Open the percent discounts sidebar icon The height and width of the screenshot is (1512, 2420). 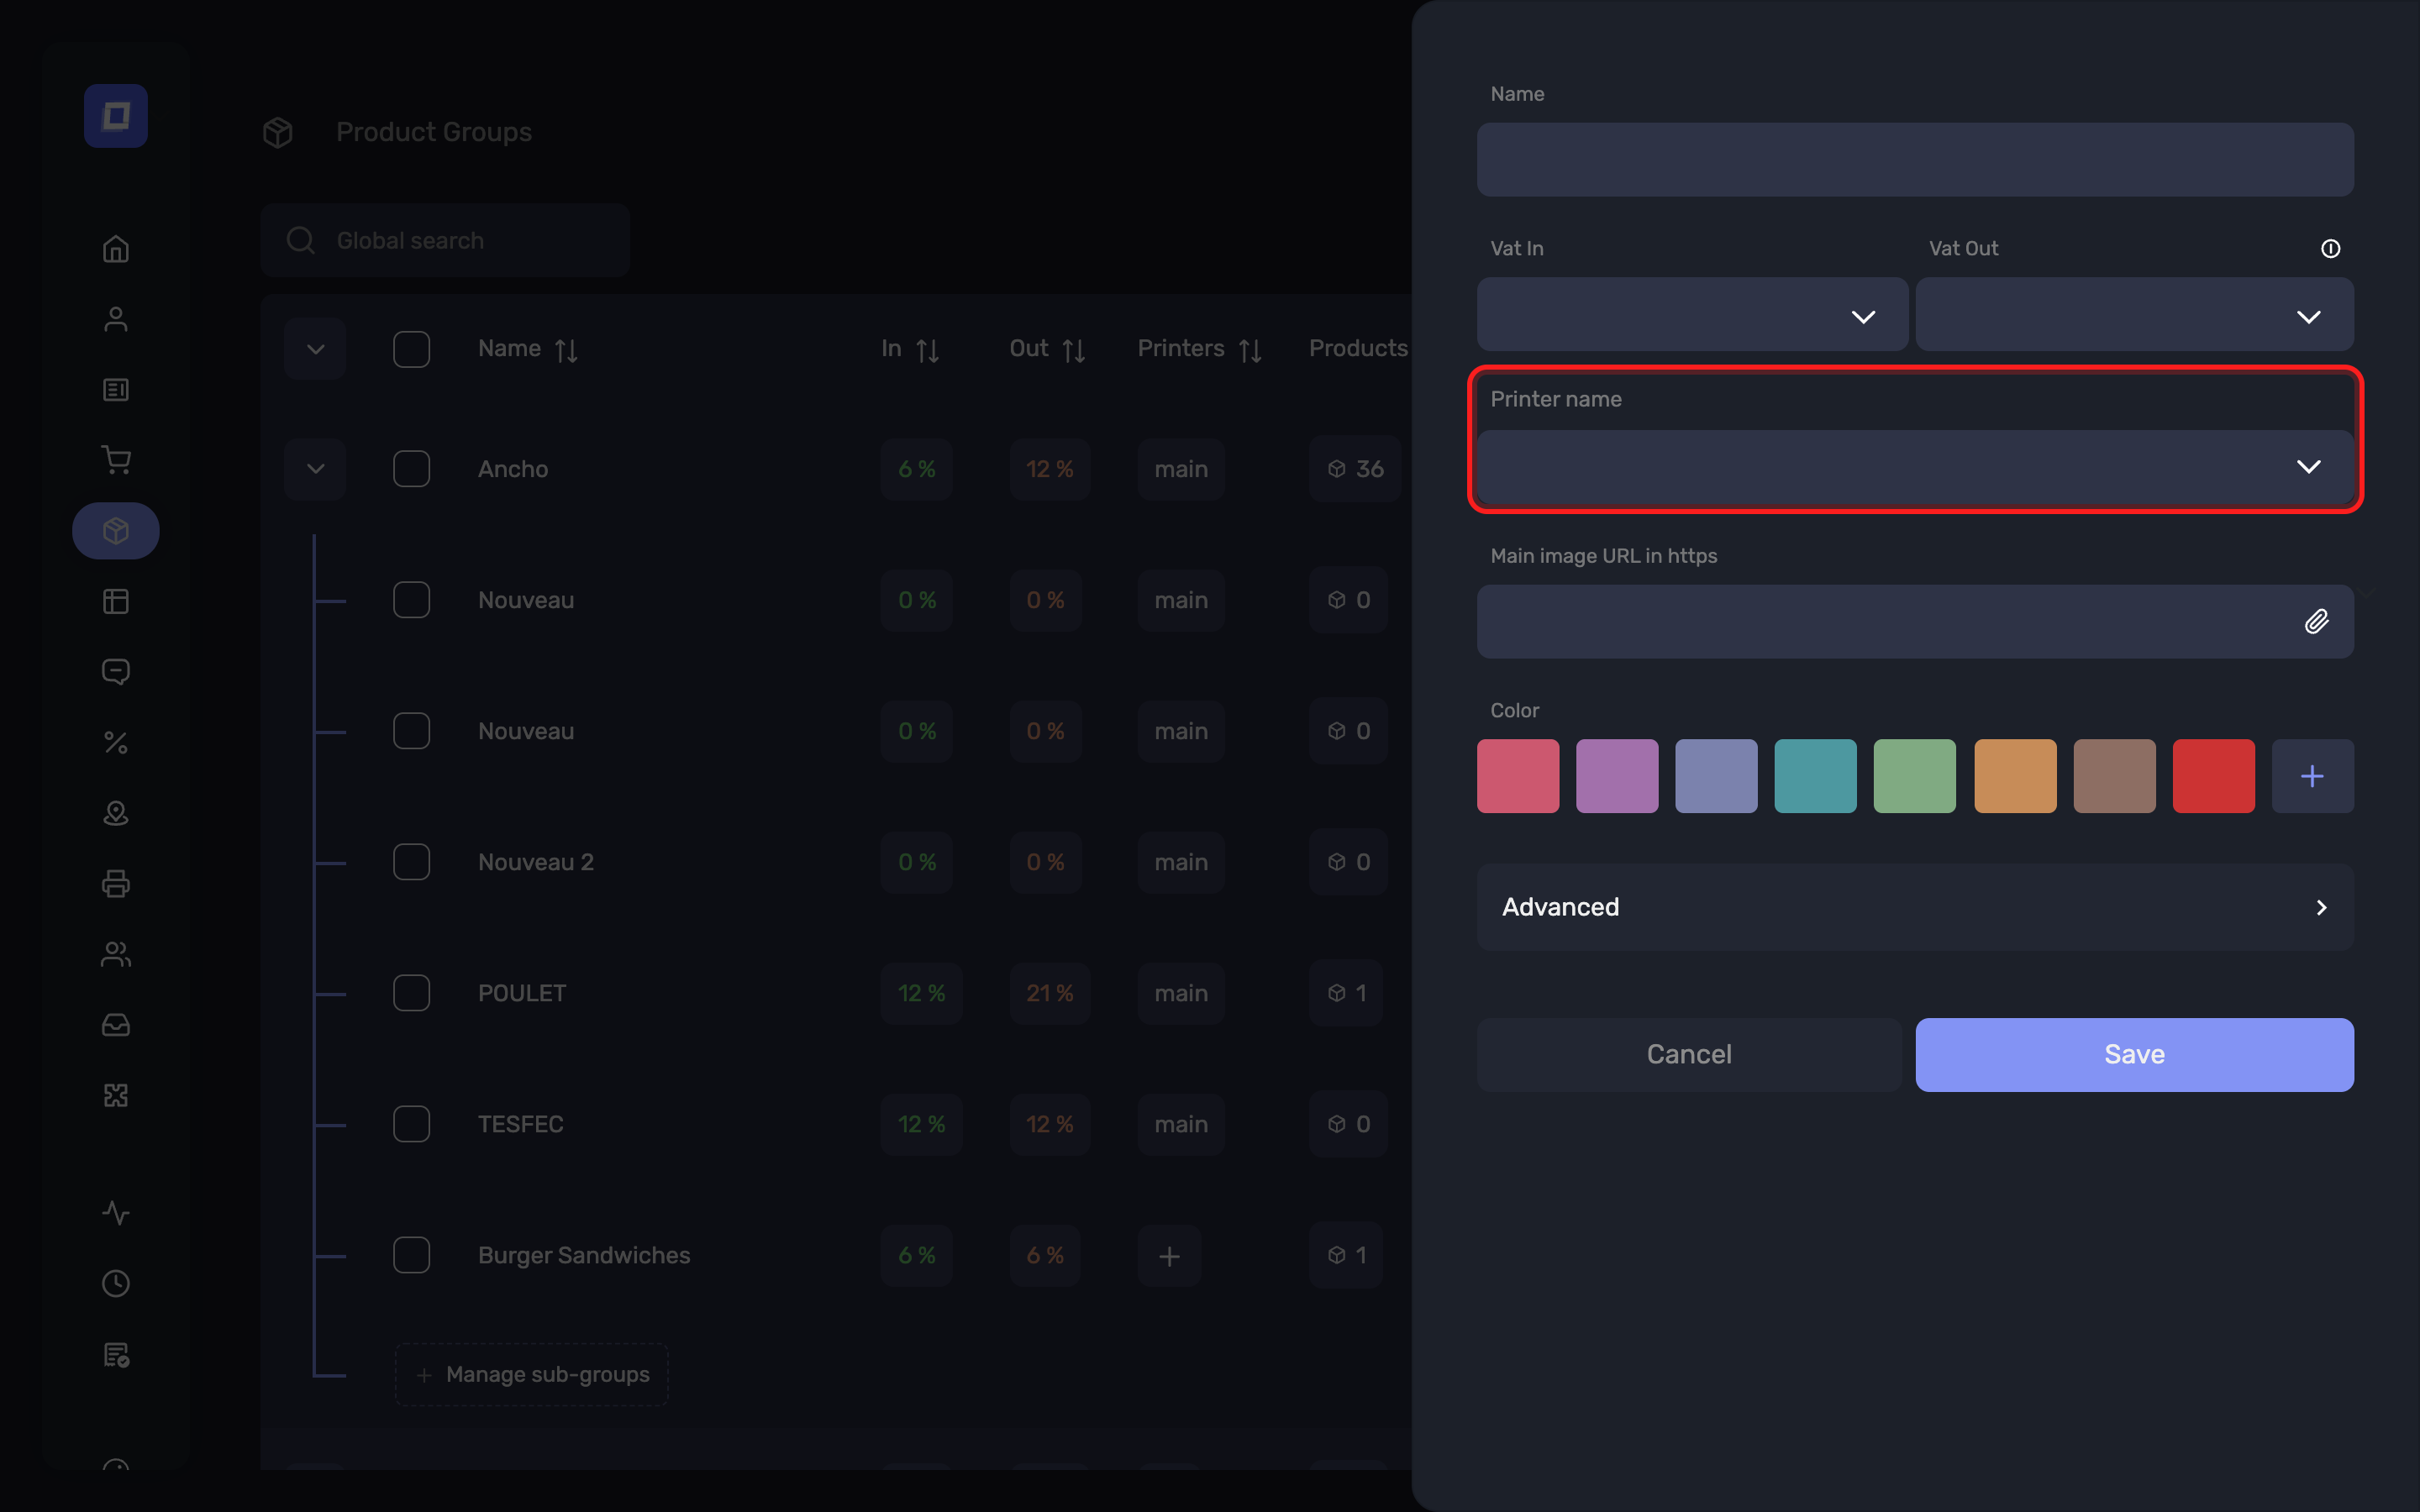coord(116,743)
